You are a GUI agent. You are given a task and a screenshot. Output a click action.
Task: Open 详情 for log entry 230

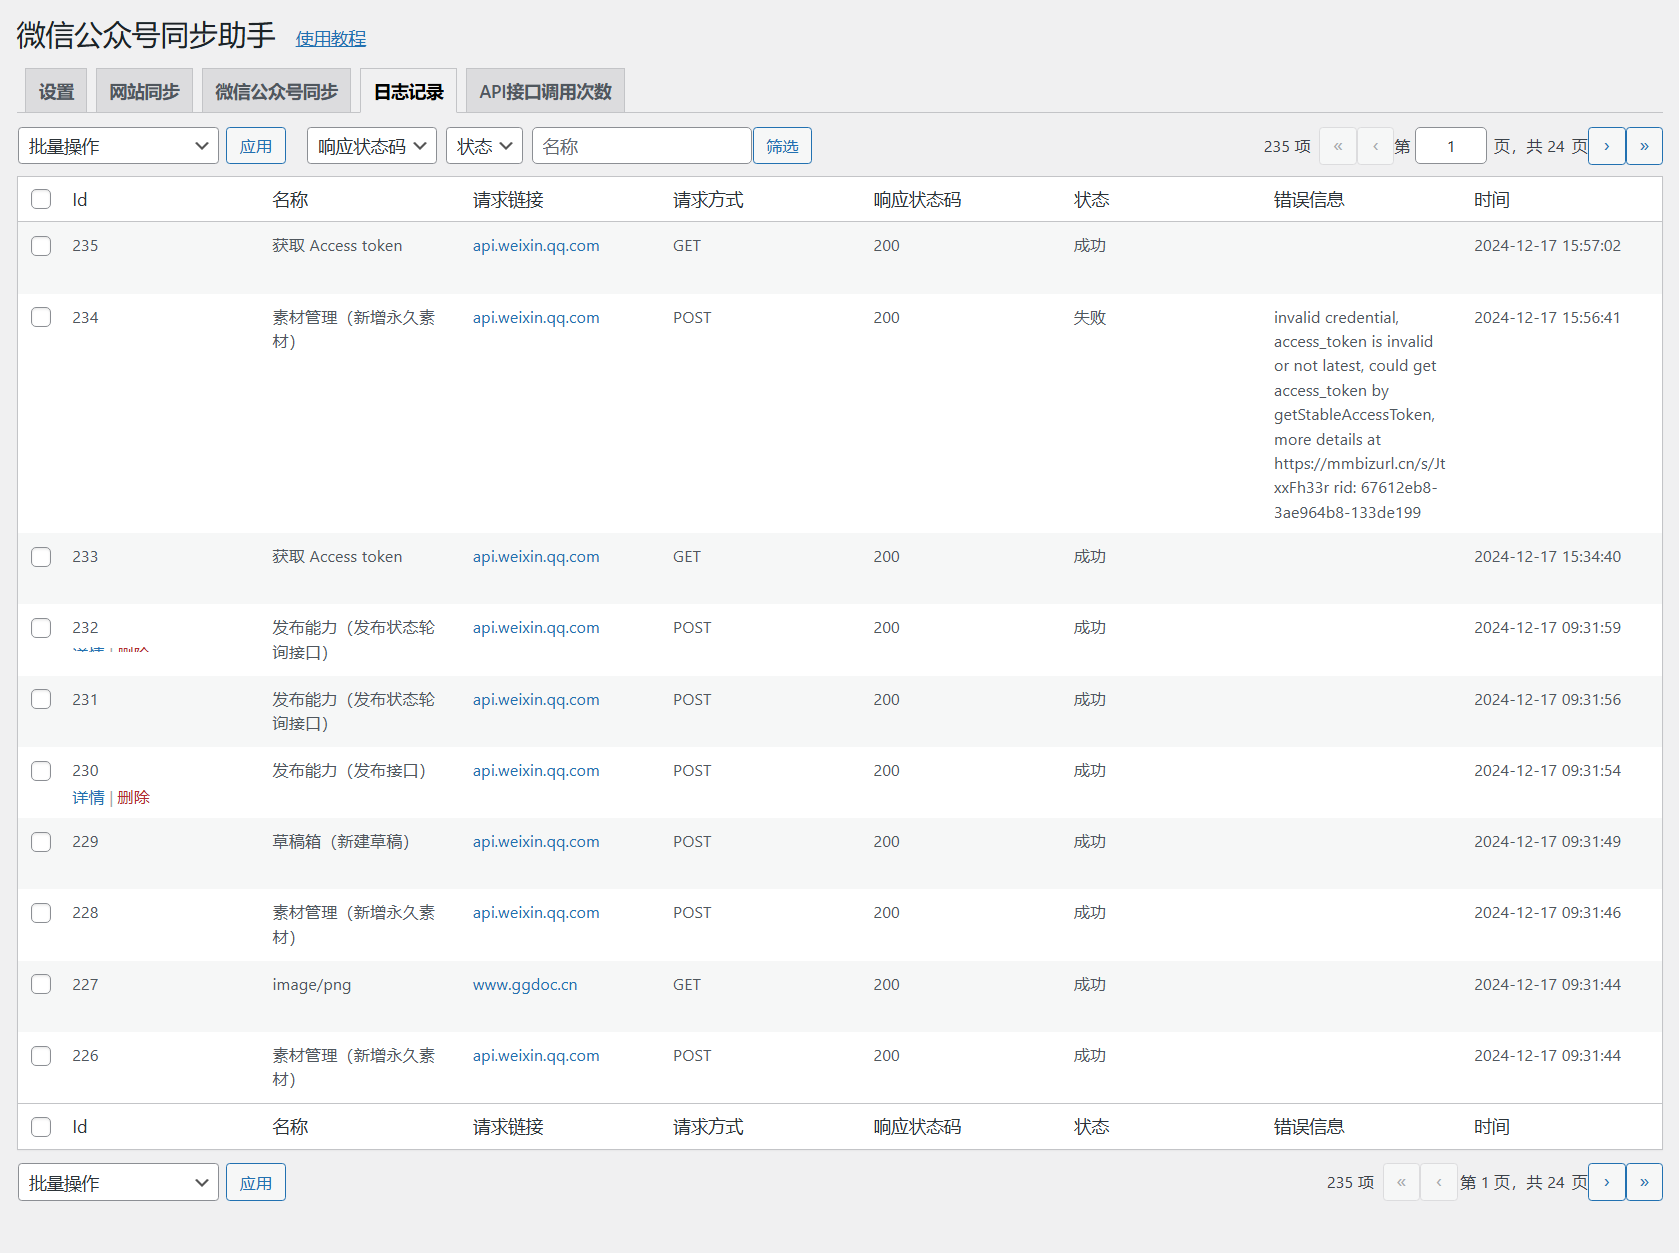click(x=88, y=797)
